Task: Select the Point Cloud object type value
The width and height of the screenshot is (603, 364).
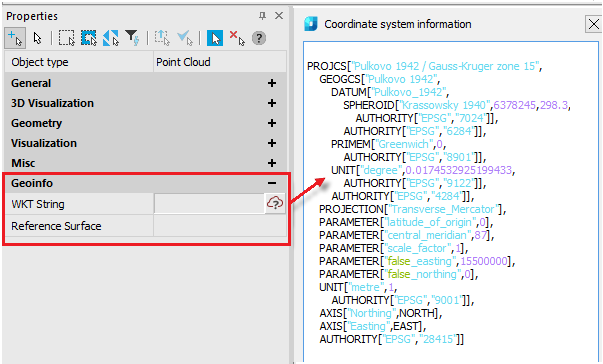Action: tap(183, 62)
